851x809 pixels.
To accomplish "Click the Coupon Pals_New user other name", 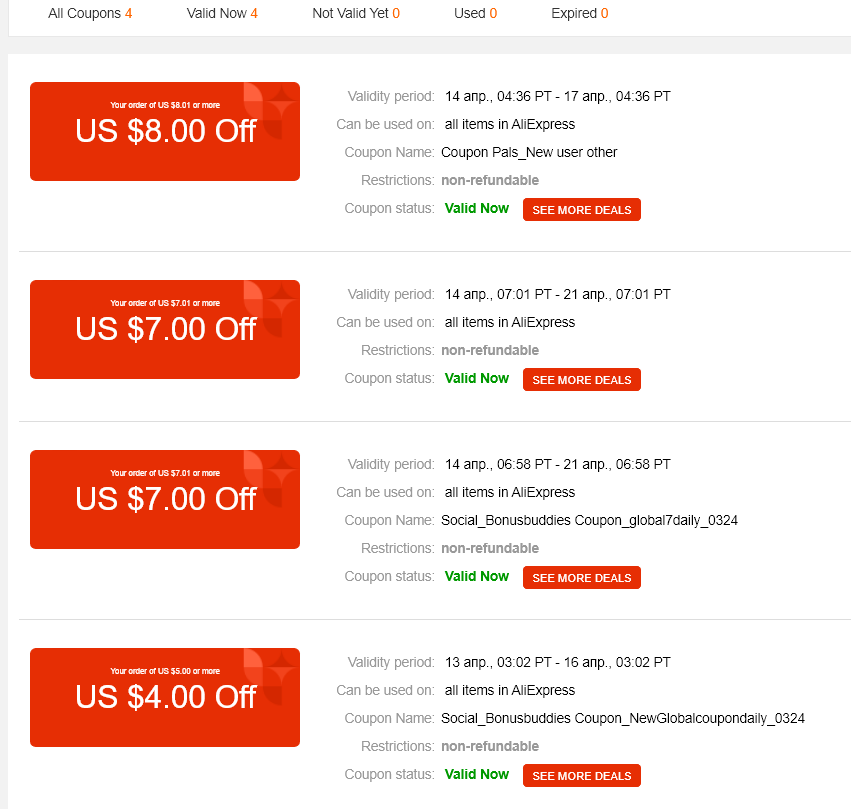I will click(529, 152).
